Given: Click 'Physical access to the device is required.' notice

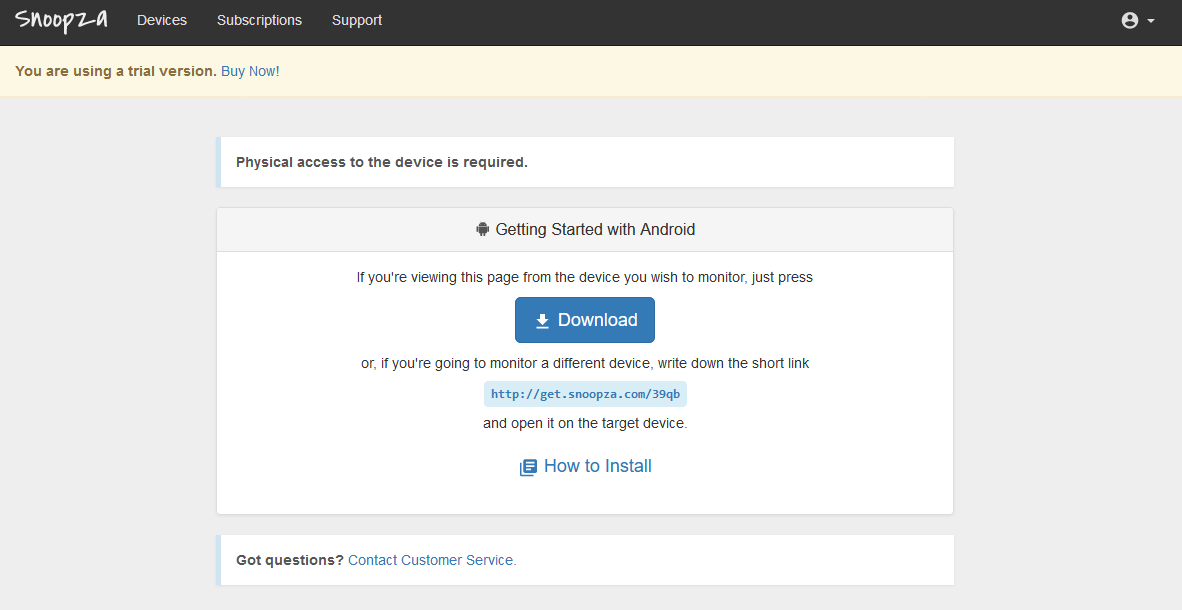Looking at the screenshot, I should pyautogui.click(x=381, y=162).
